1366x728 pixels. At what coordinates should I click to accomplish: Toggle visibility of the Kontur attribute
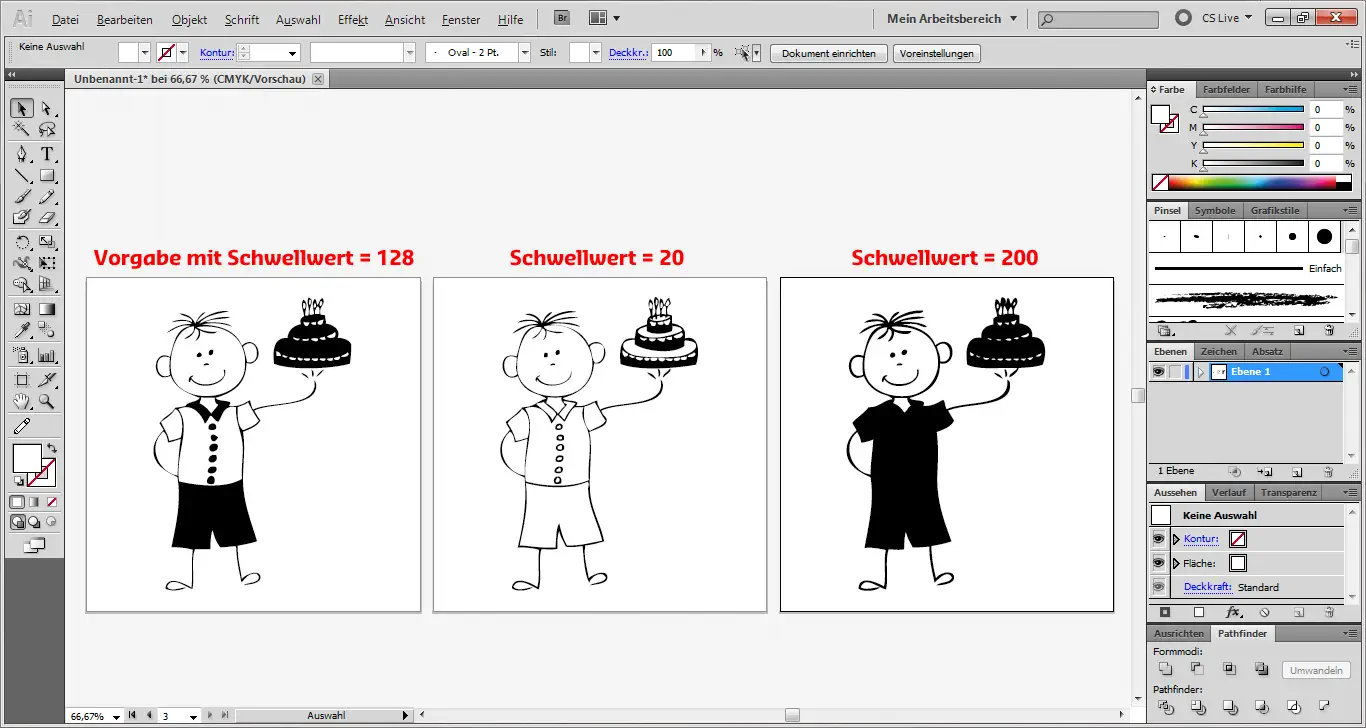point(1158,538)
